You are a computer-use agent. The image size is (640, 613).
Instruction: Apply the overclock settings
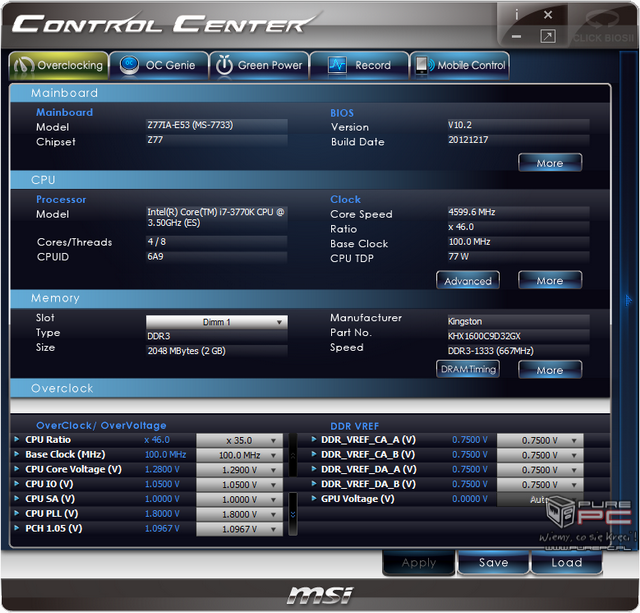point(419,563)
